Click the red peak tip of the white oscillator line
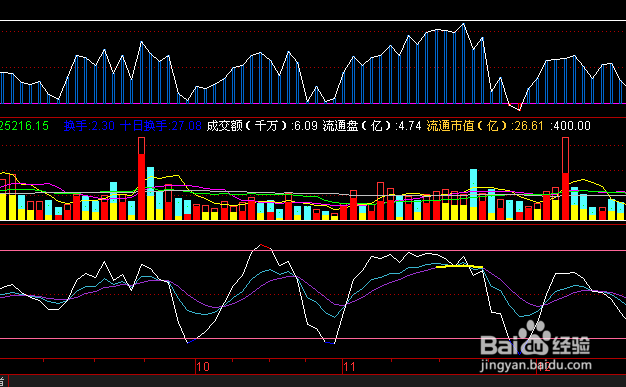 [264, 246]
